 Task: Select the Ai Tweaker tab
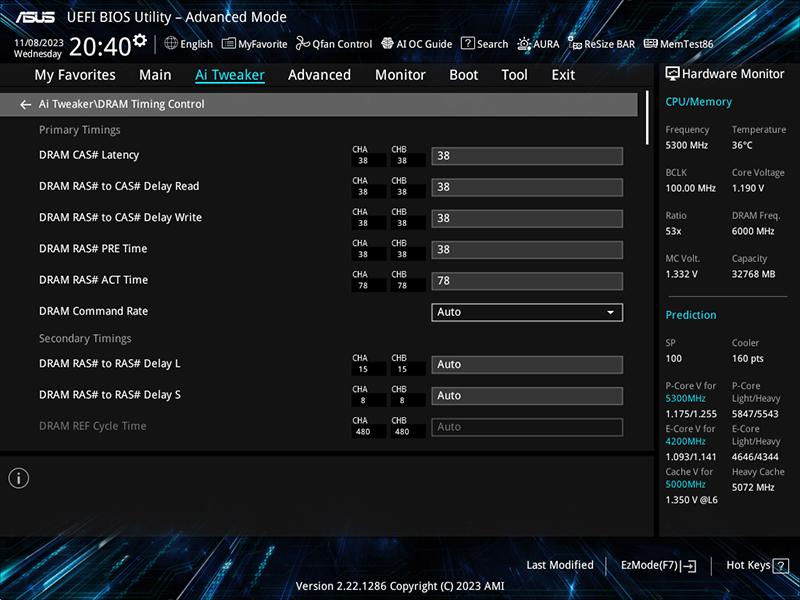coord(230,75)
